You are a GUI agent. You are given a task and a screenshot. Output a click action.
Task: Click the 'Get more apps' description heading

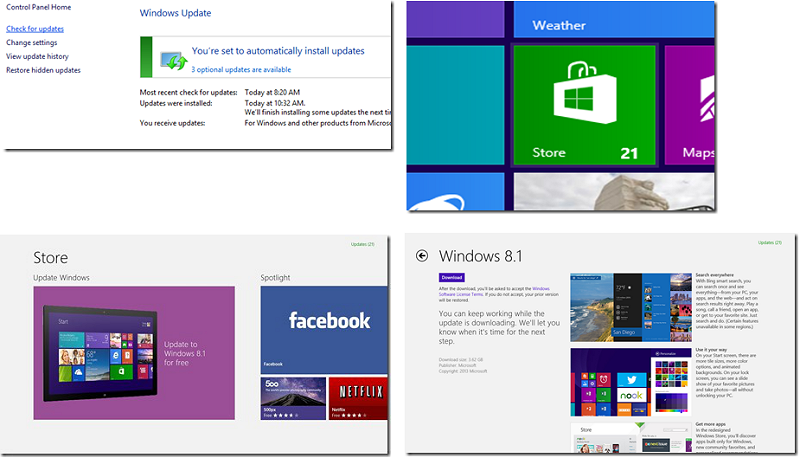pyautogui.click(x=710, y=424)
